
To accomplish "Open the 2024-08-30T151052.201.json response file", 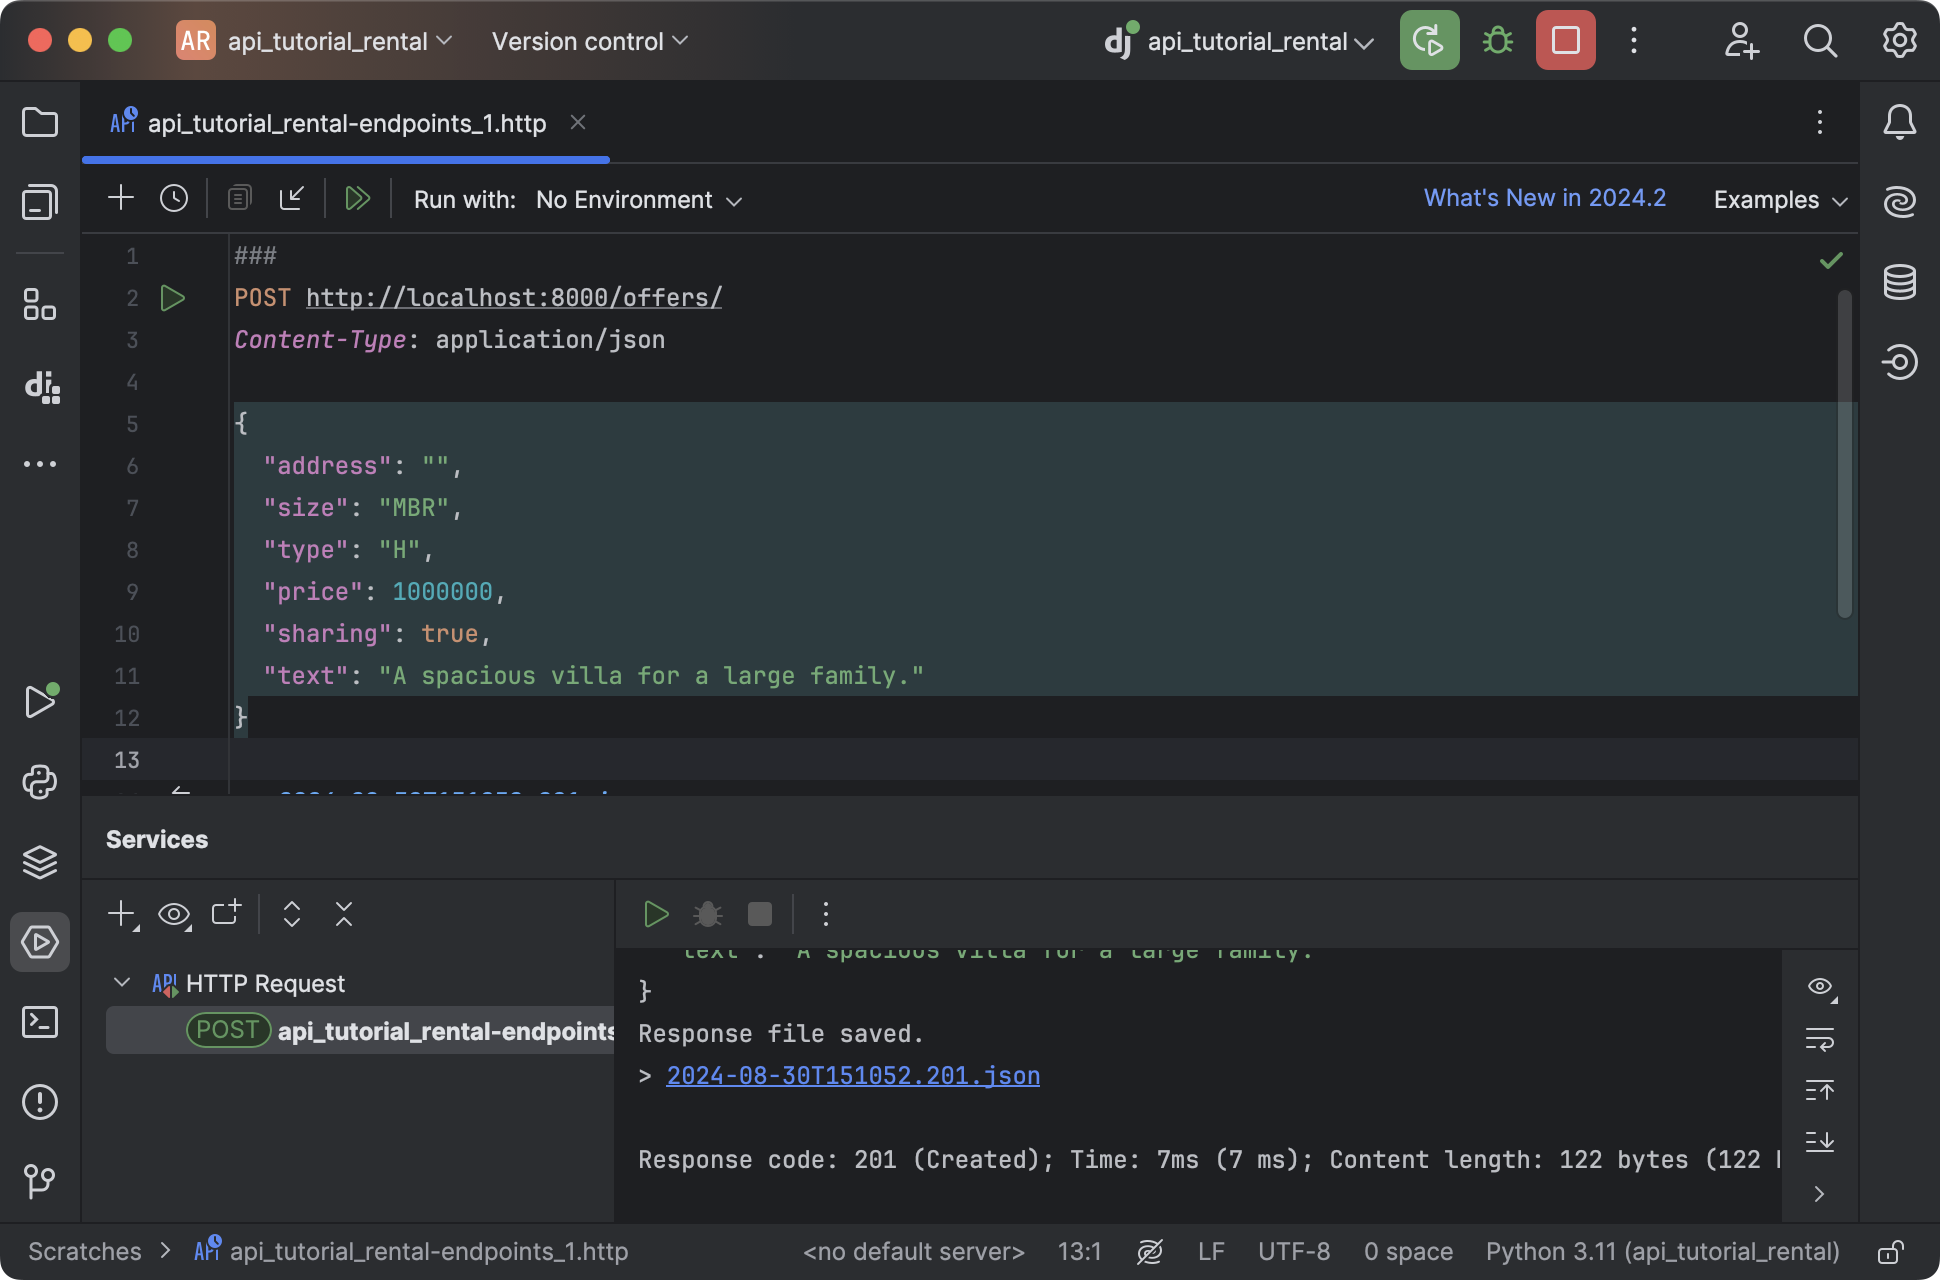I will (x=852, y=1075).
